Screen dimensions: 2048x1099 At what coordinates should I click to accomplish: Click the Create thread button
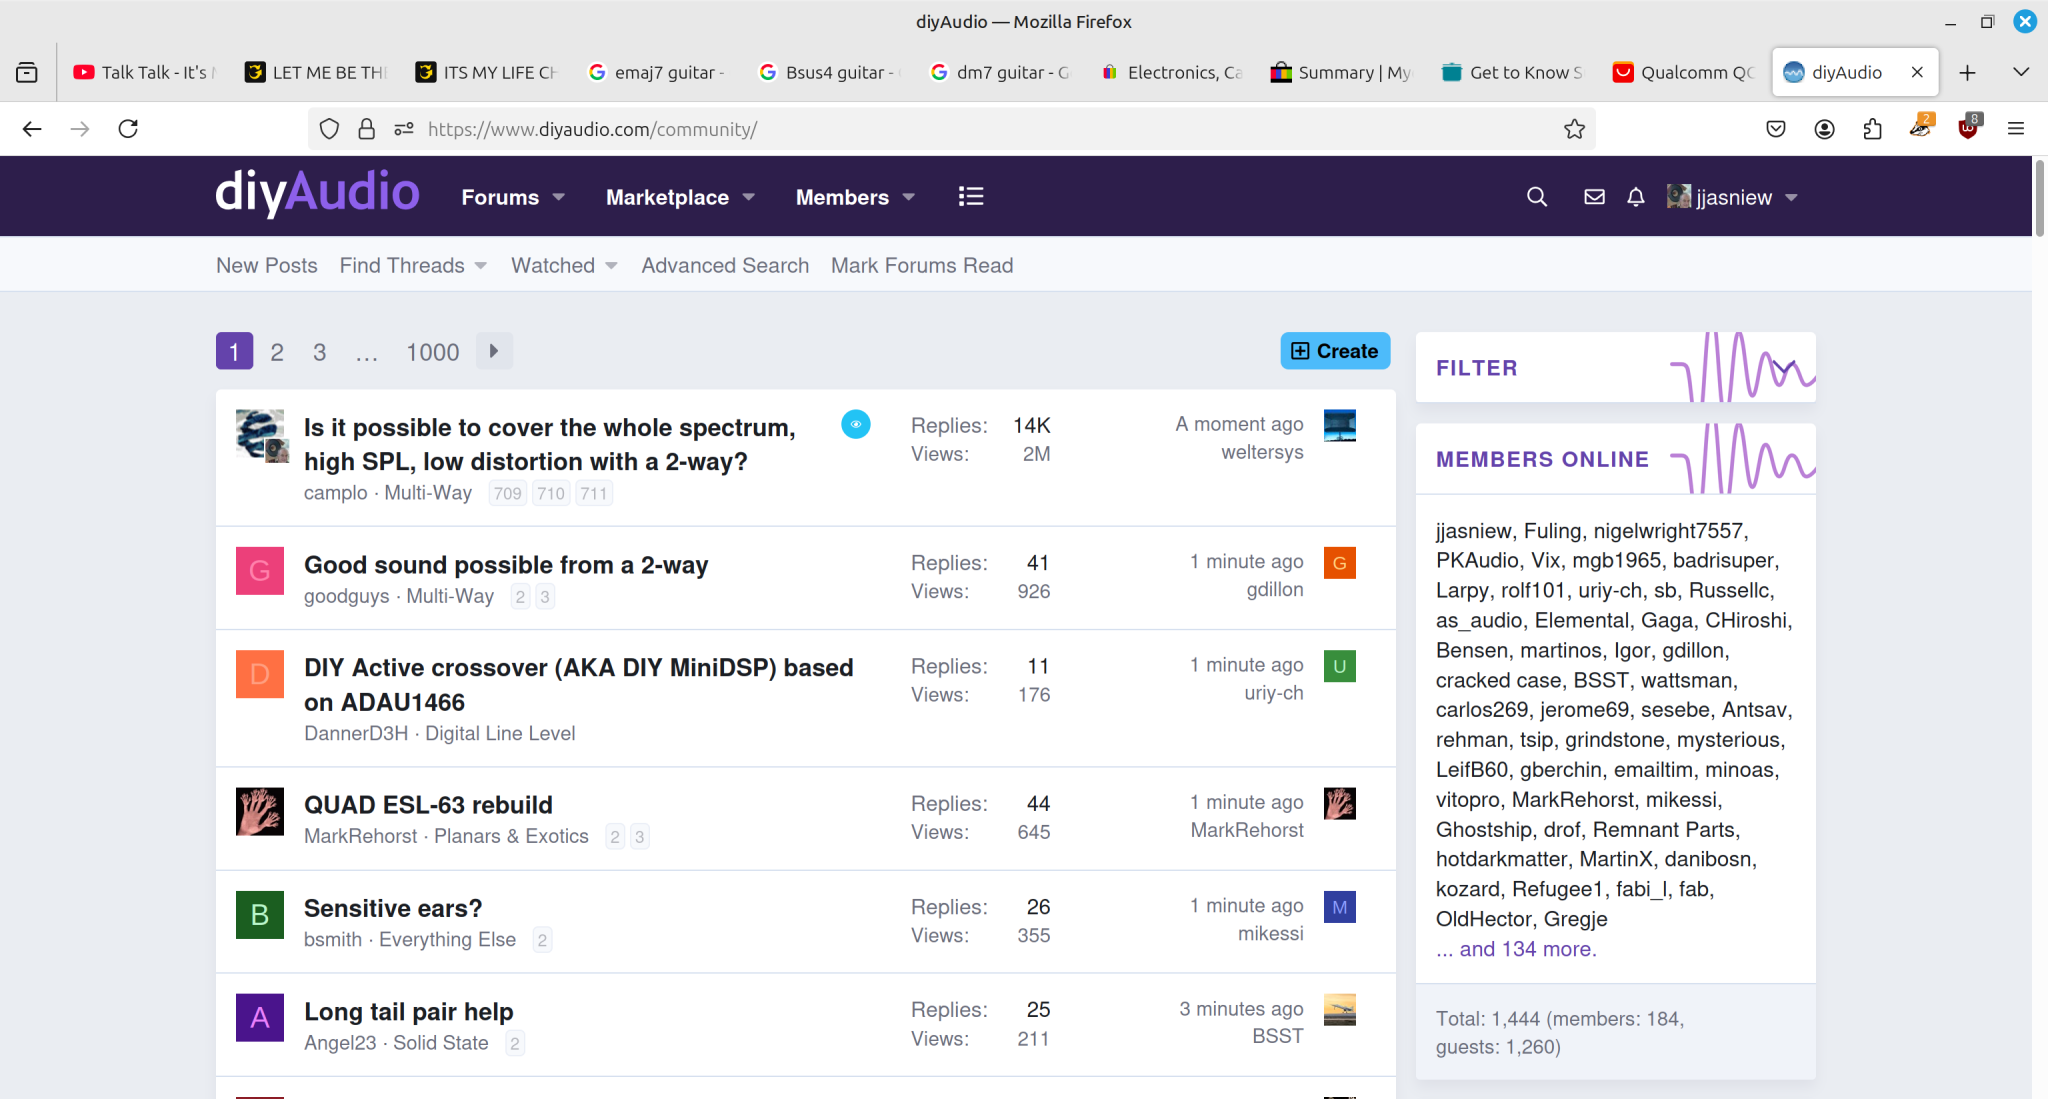point(1335,351)
